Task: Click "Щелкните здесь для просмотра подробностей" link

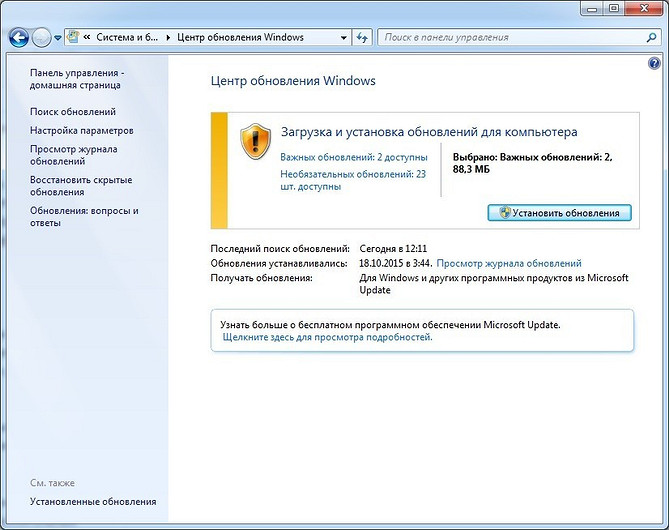Action: pyautogui.click(x=321, y=338)
